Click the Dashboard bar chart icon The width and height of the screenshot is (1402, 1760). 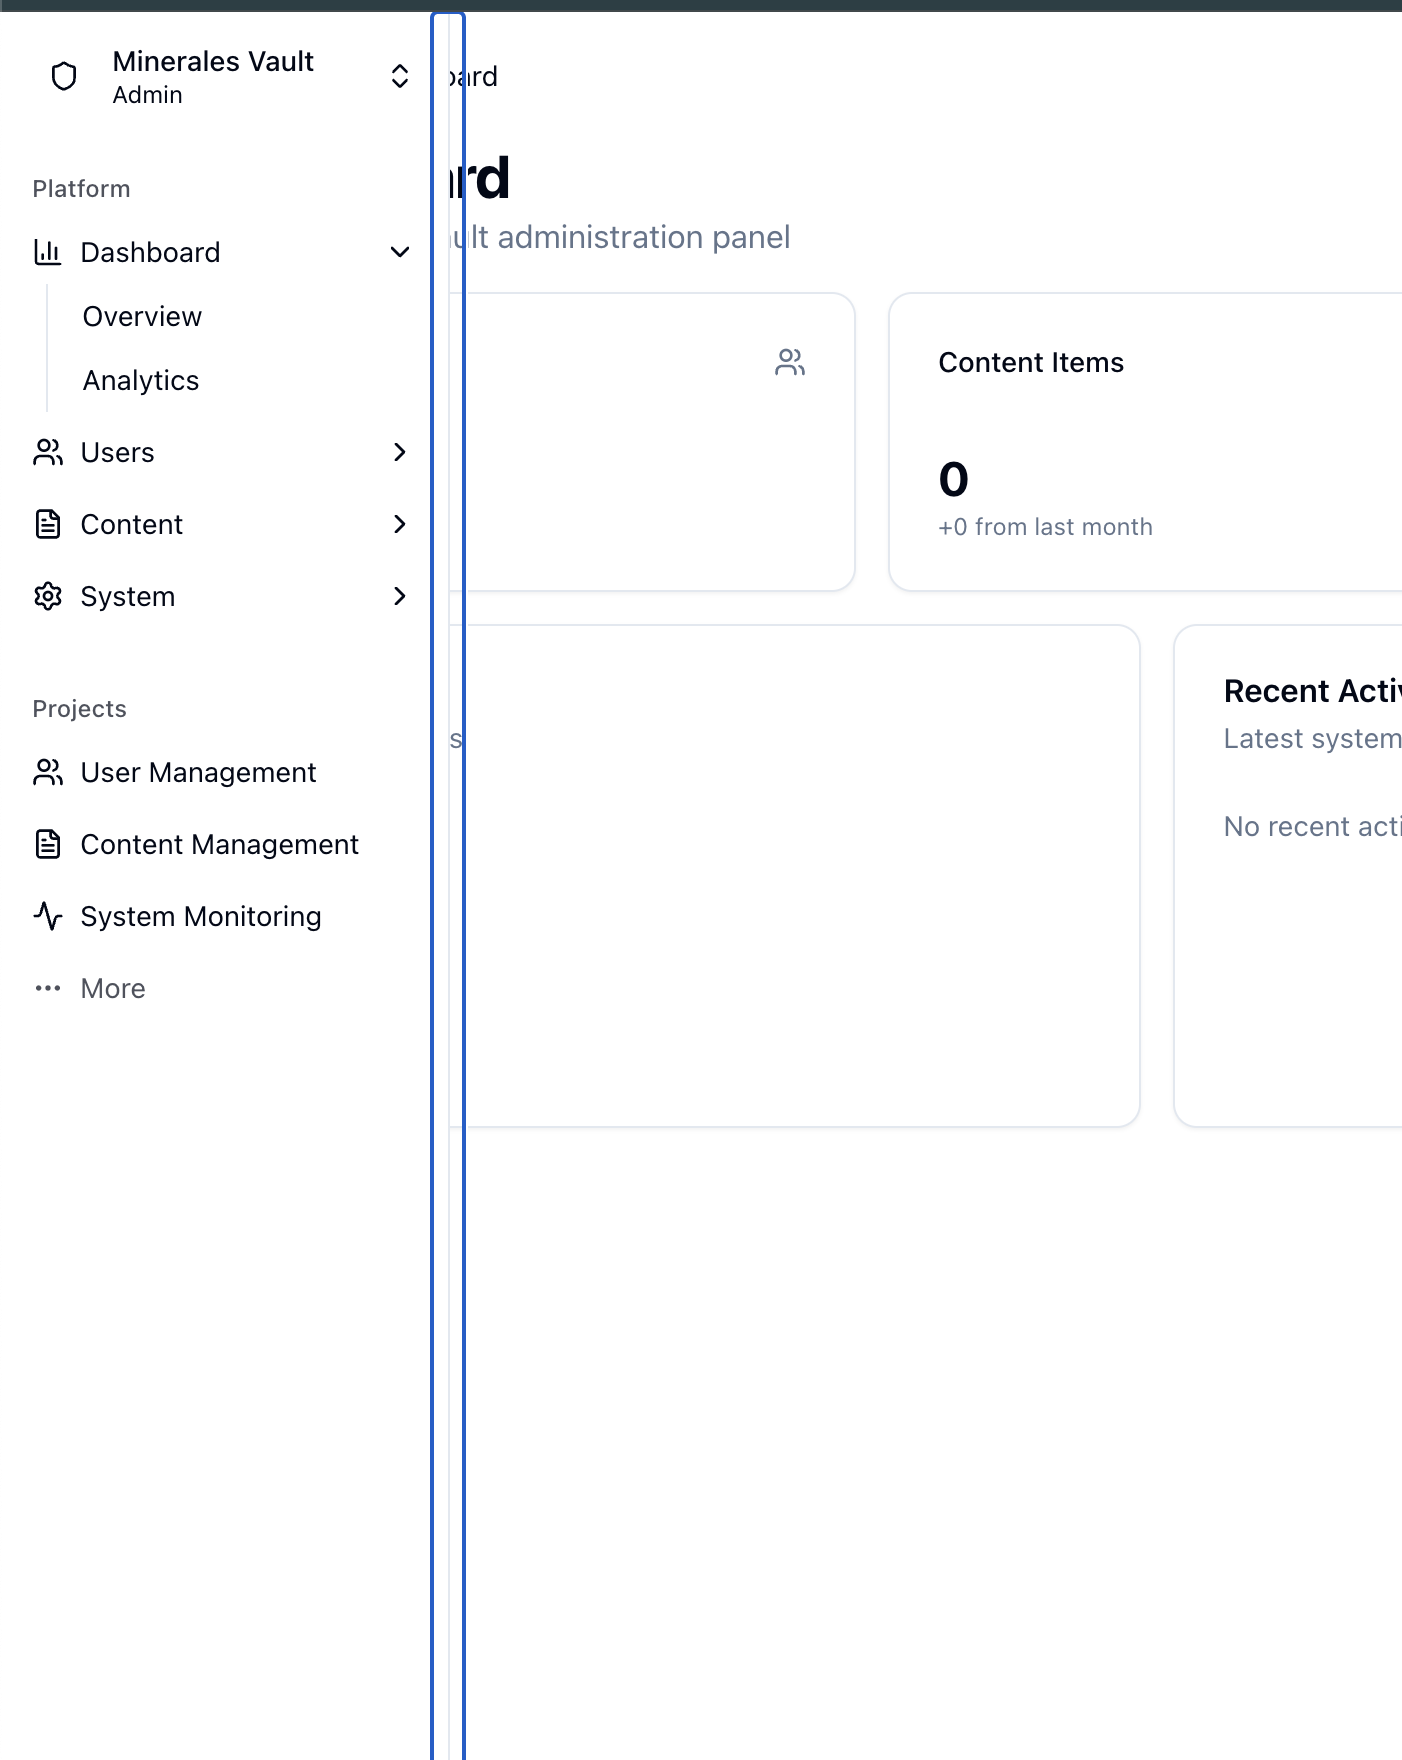(x=48, y=252)
